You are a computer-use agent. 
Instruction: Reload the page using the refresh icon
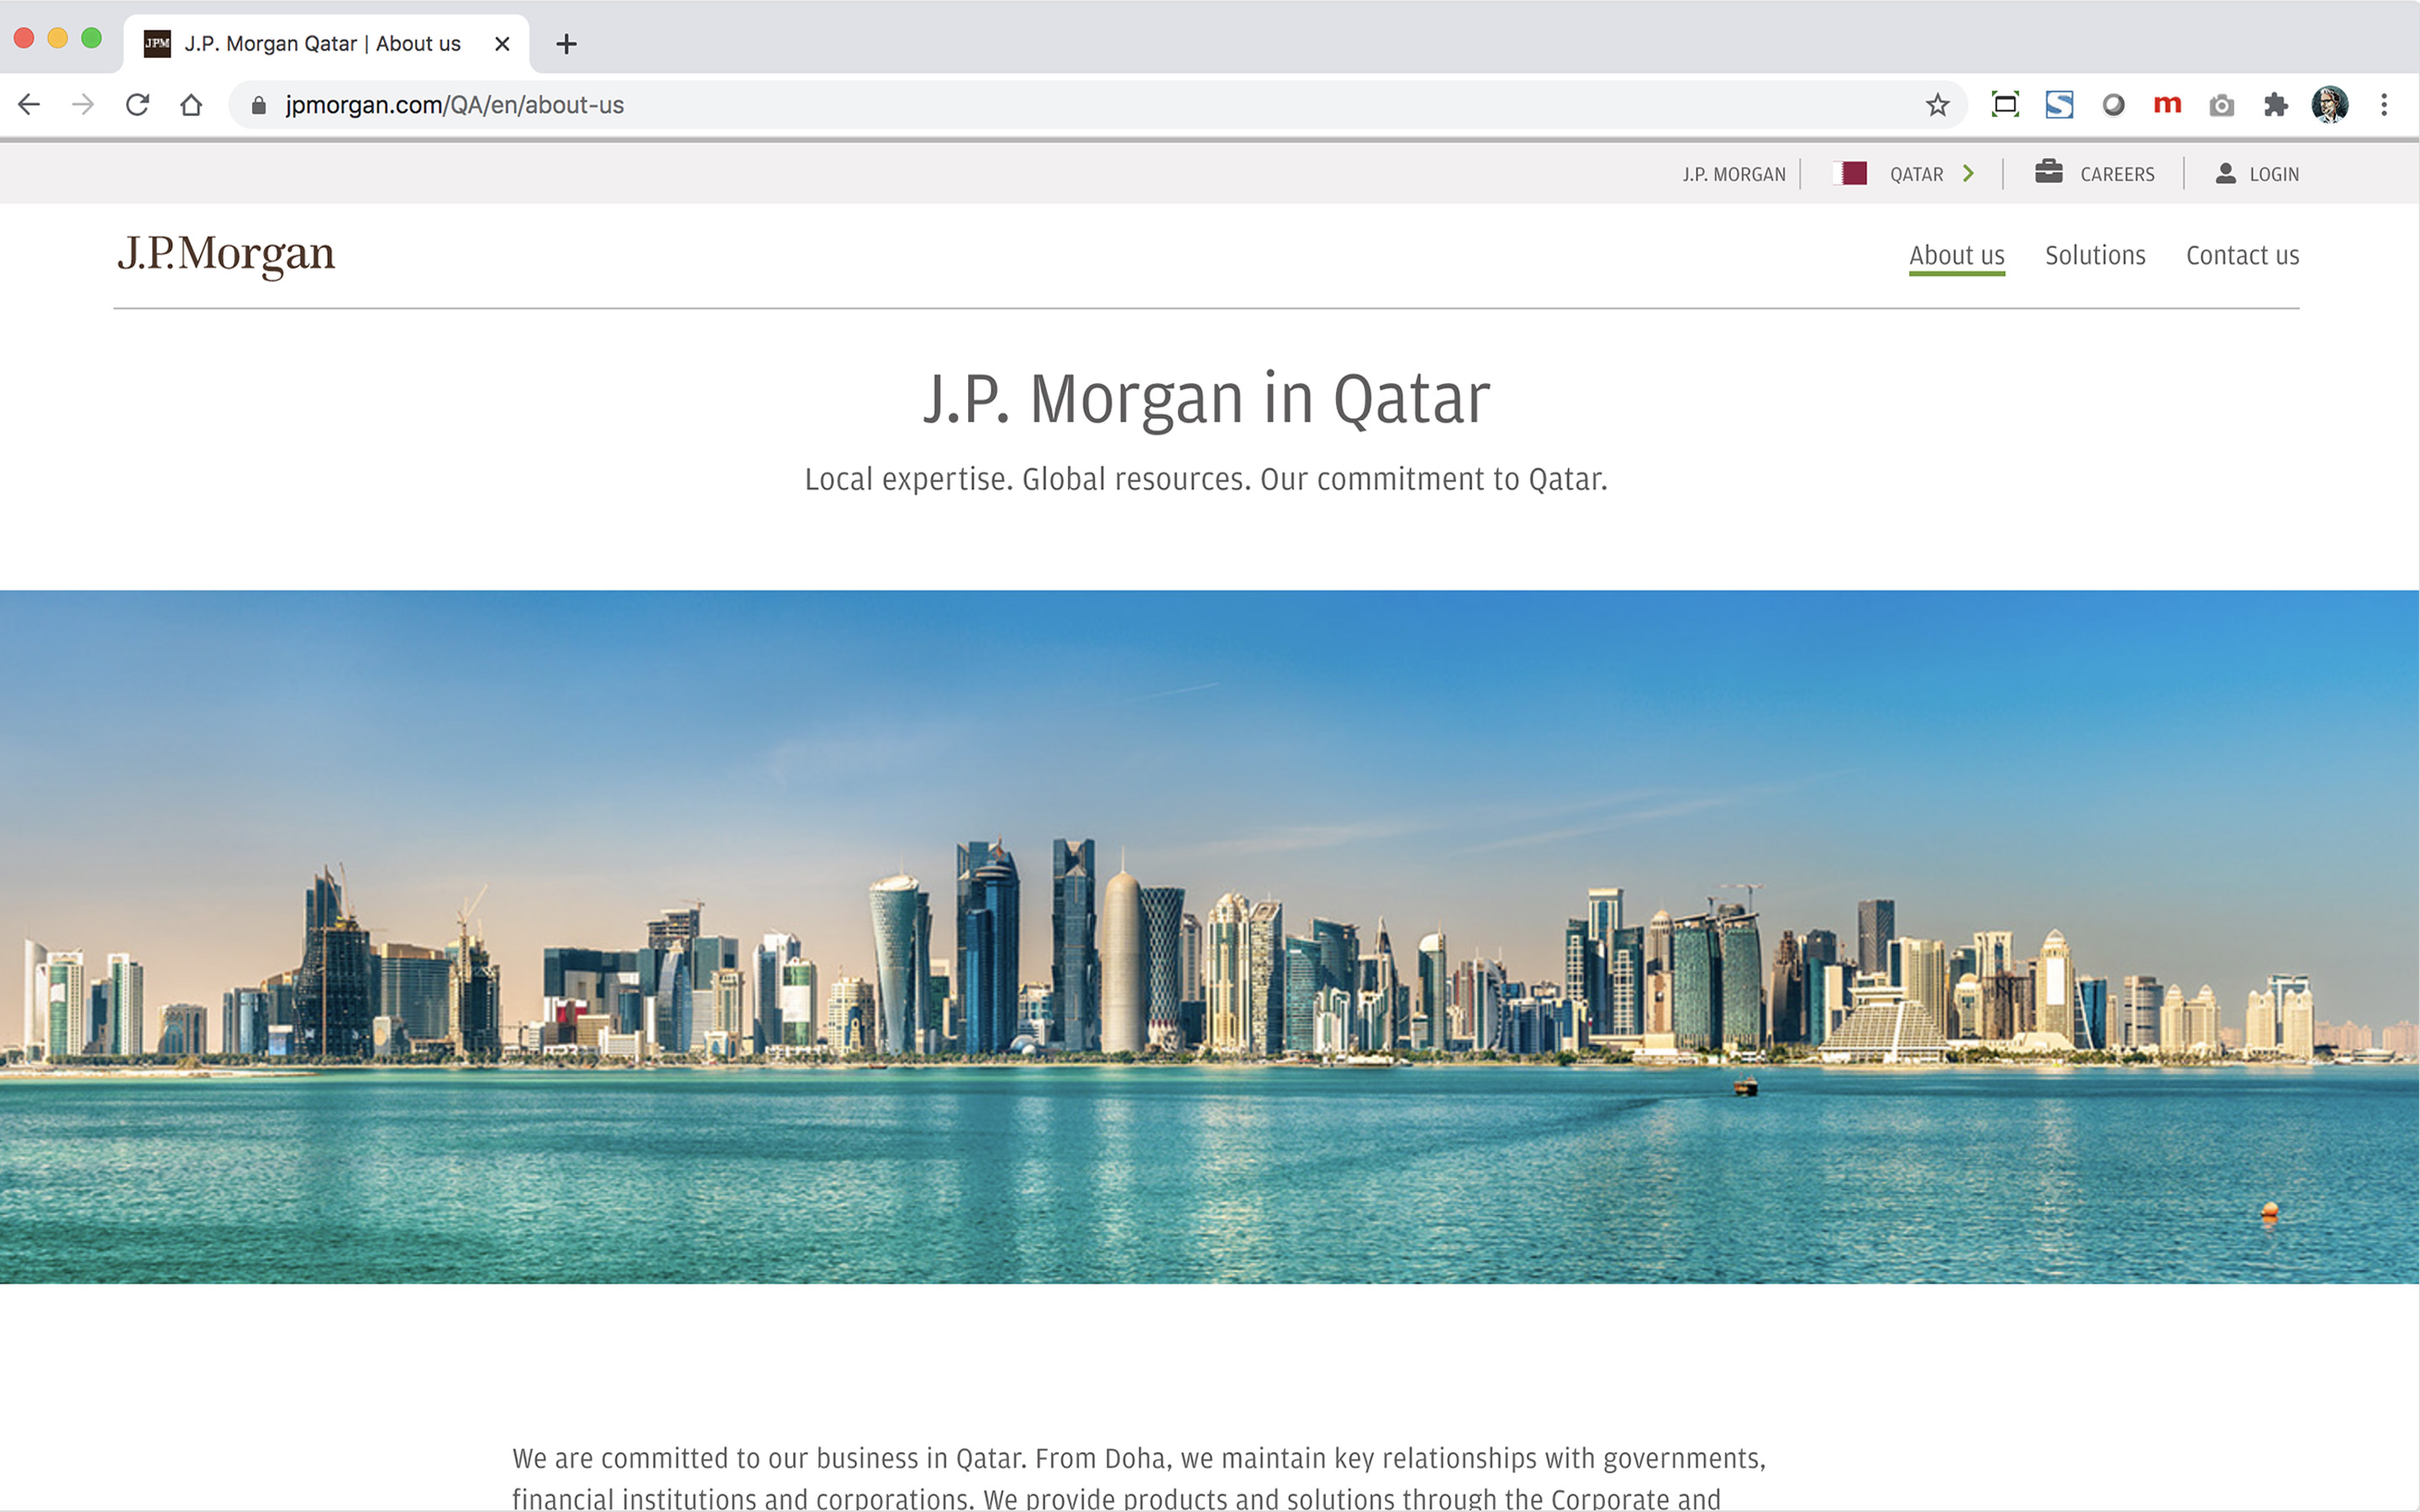[137, 104]
